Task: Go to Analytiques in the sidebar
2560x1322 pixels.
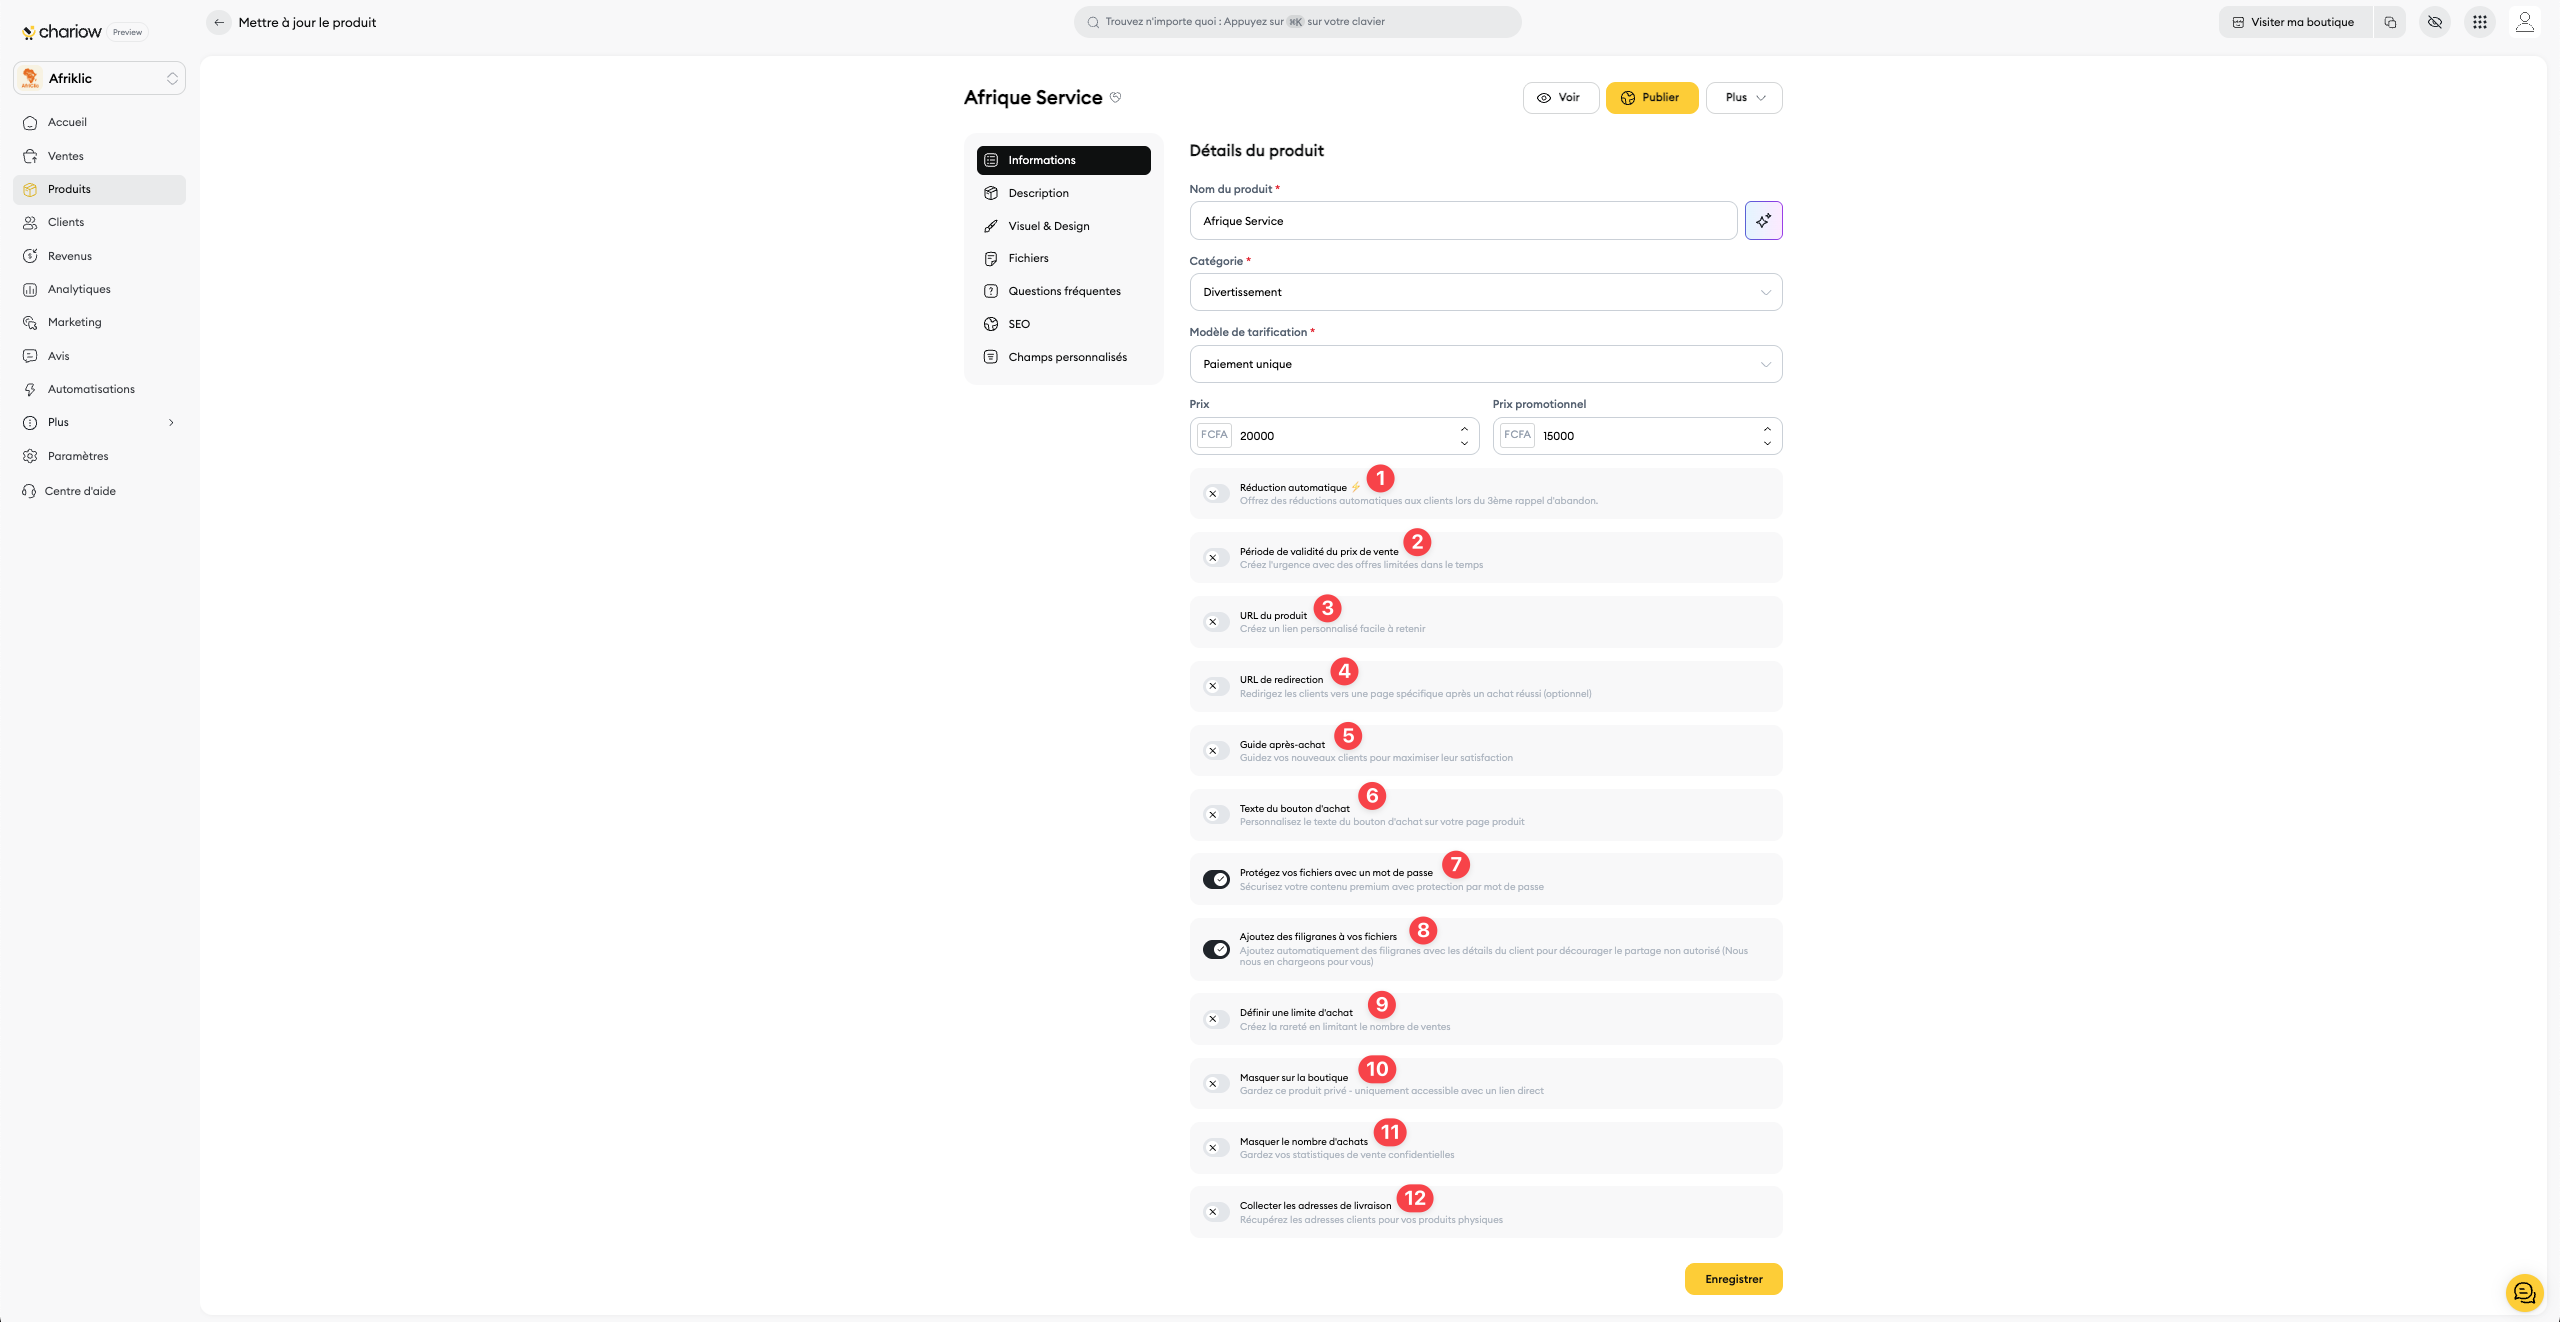Action: coord(79,289)
